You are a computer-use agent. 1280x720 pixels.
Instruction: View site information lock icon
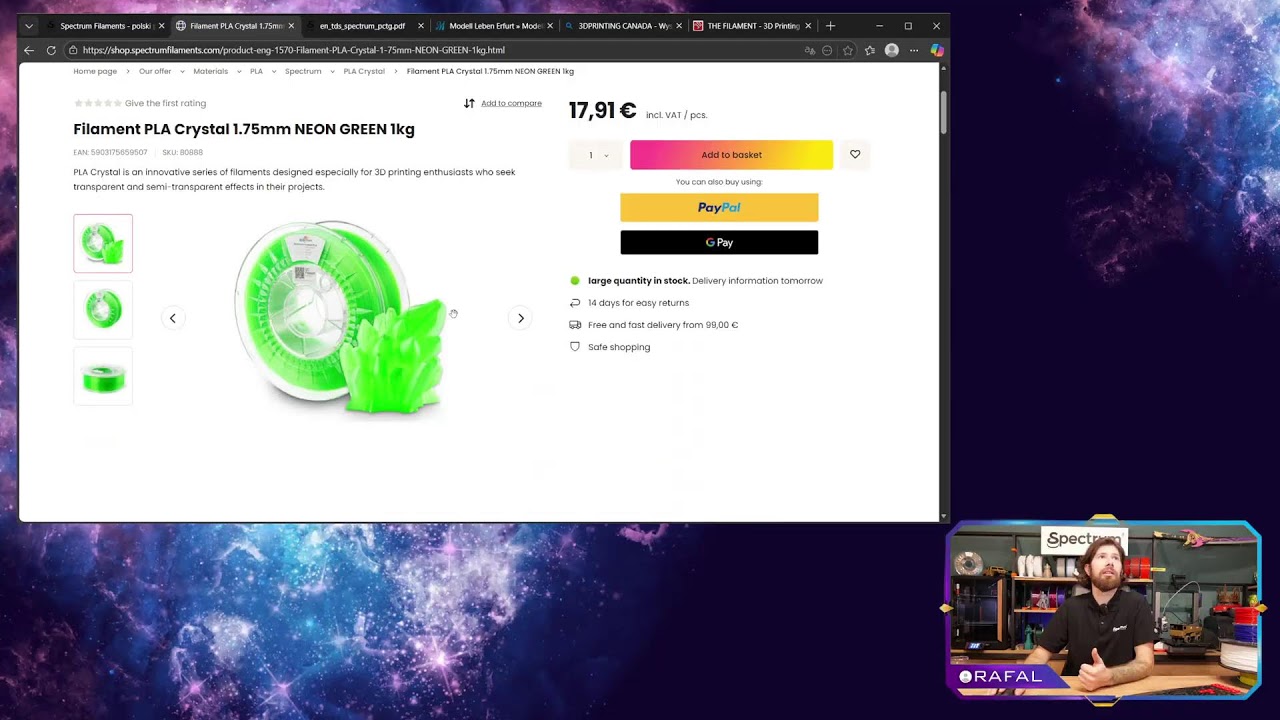click(73, 50)
